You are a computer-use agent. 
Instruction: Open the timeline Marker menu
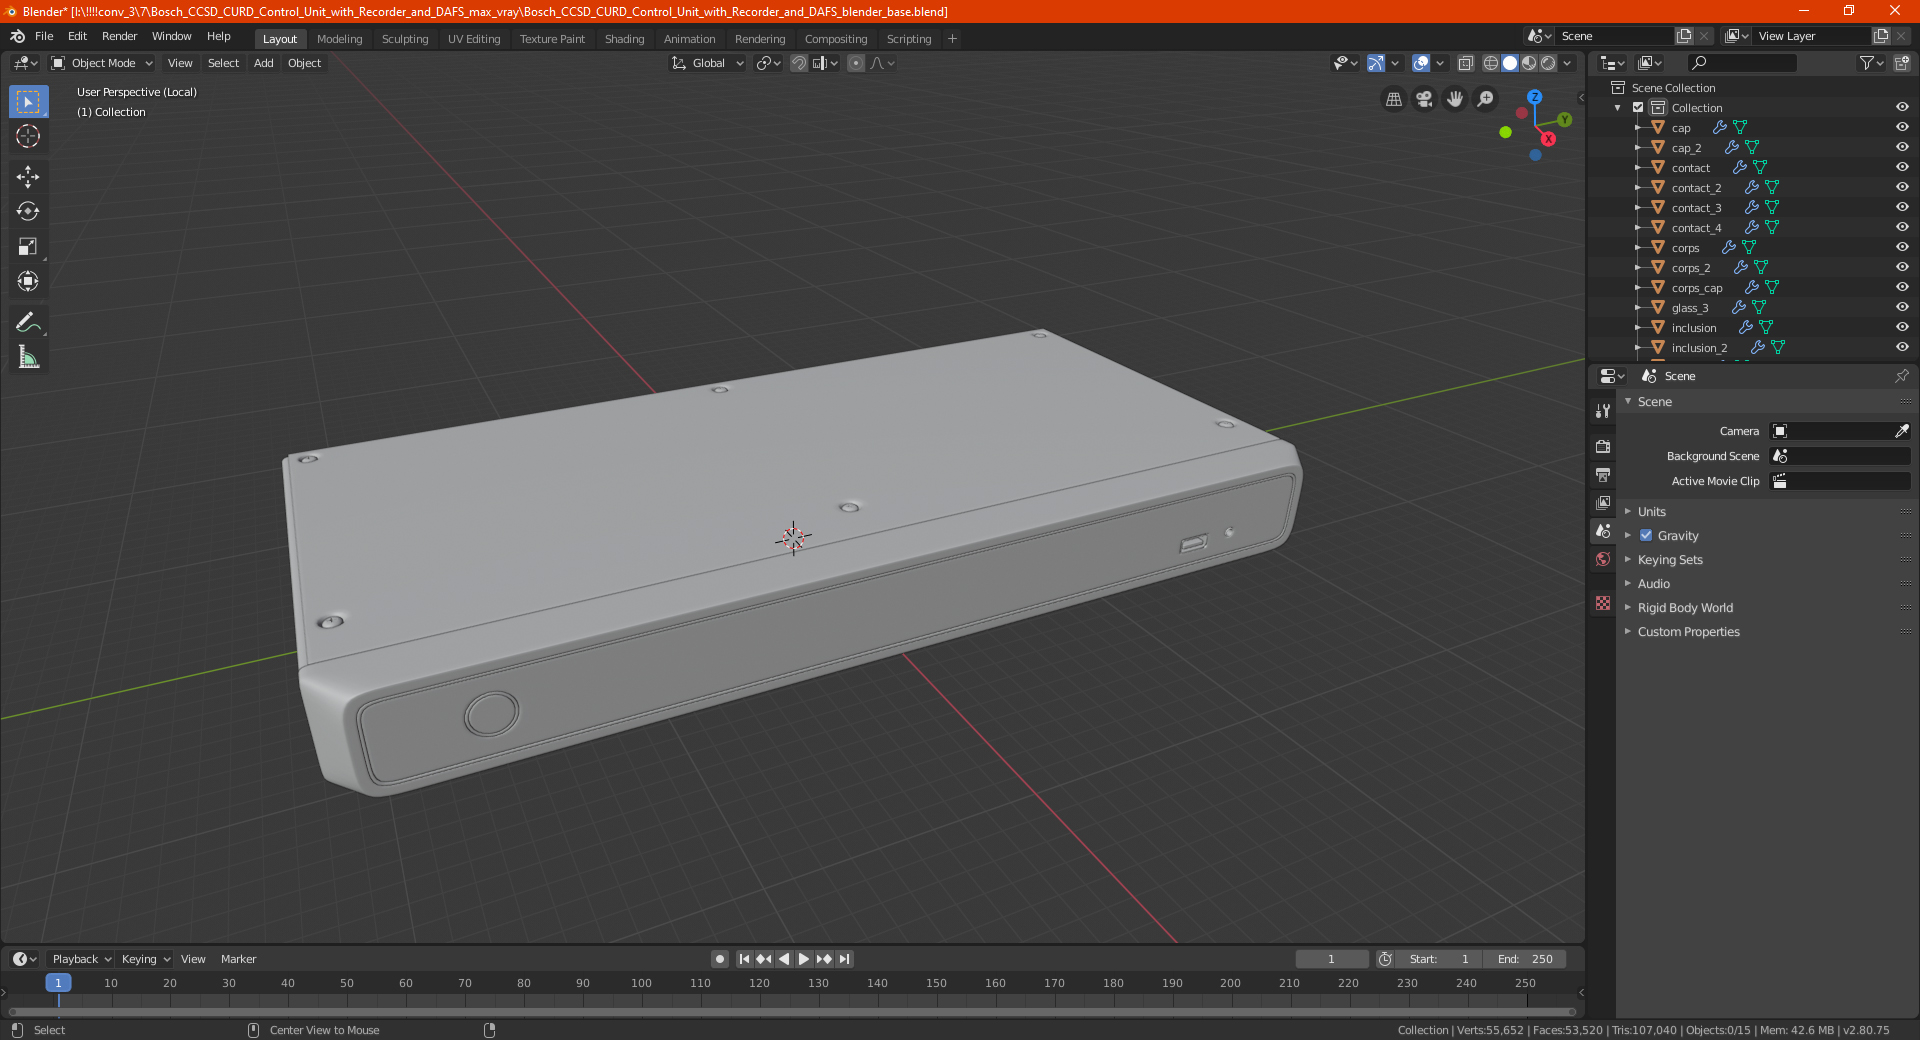pos(238,959)
